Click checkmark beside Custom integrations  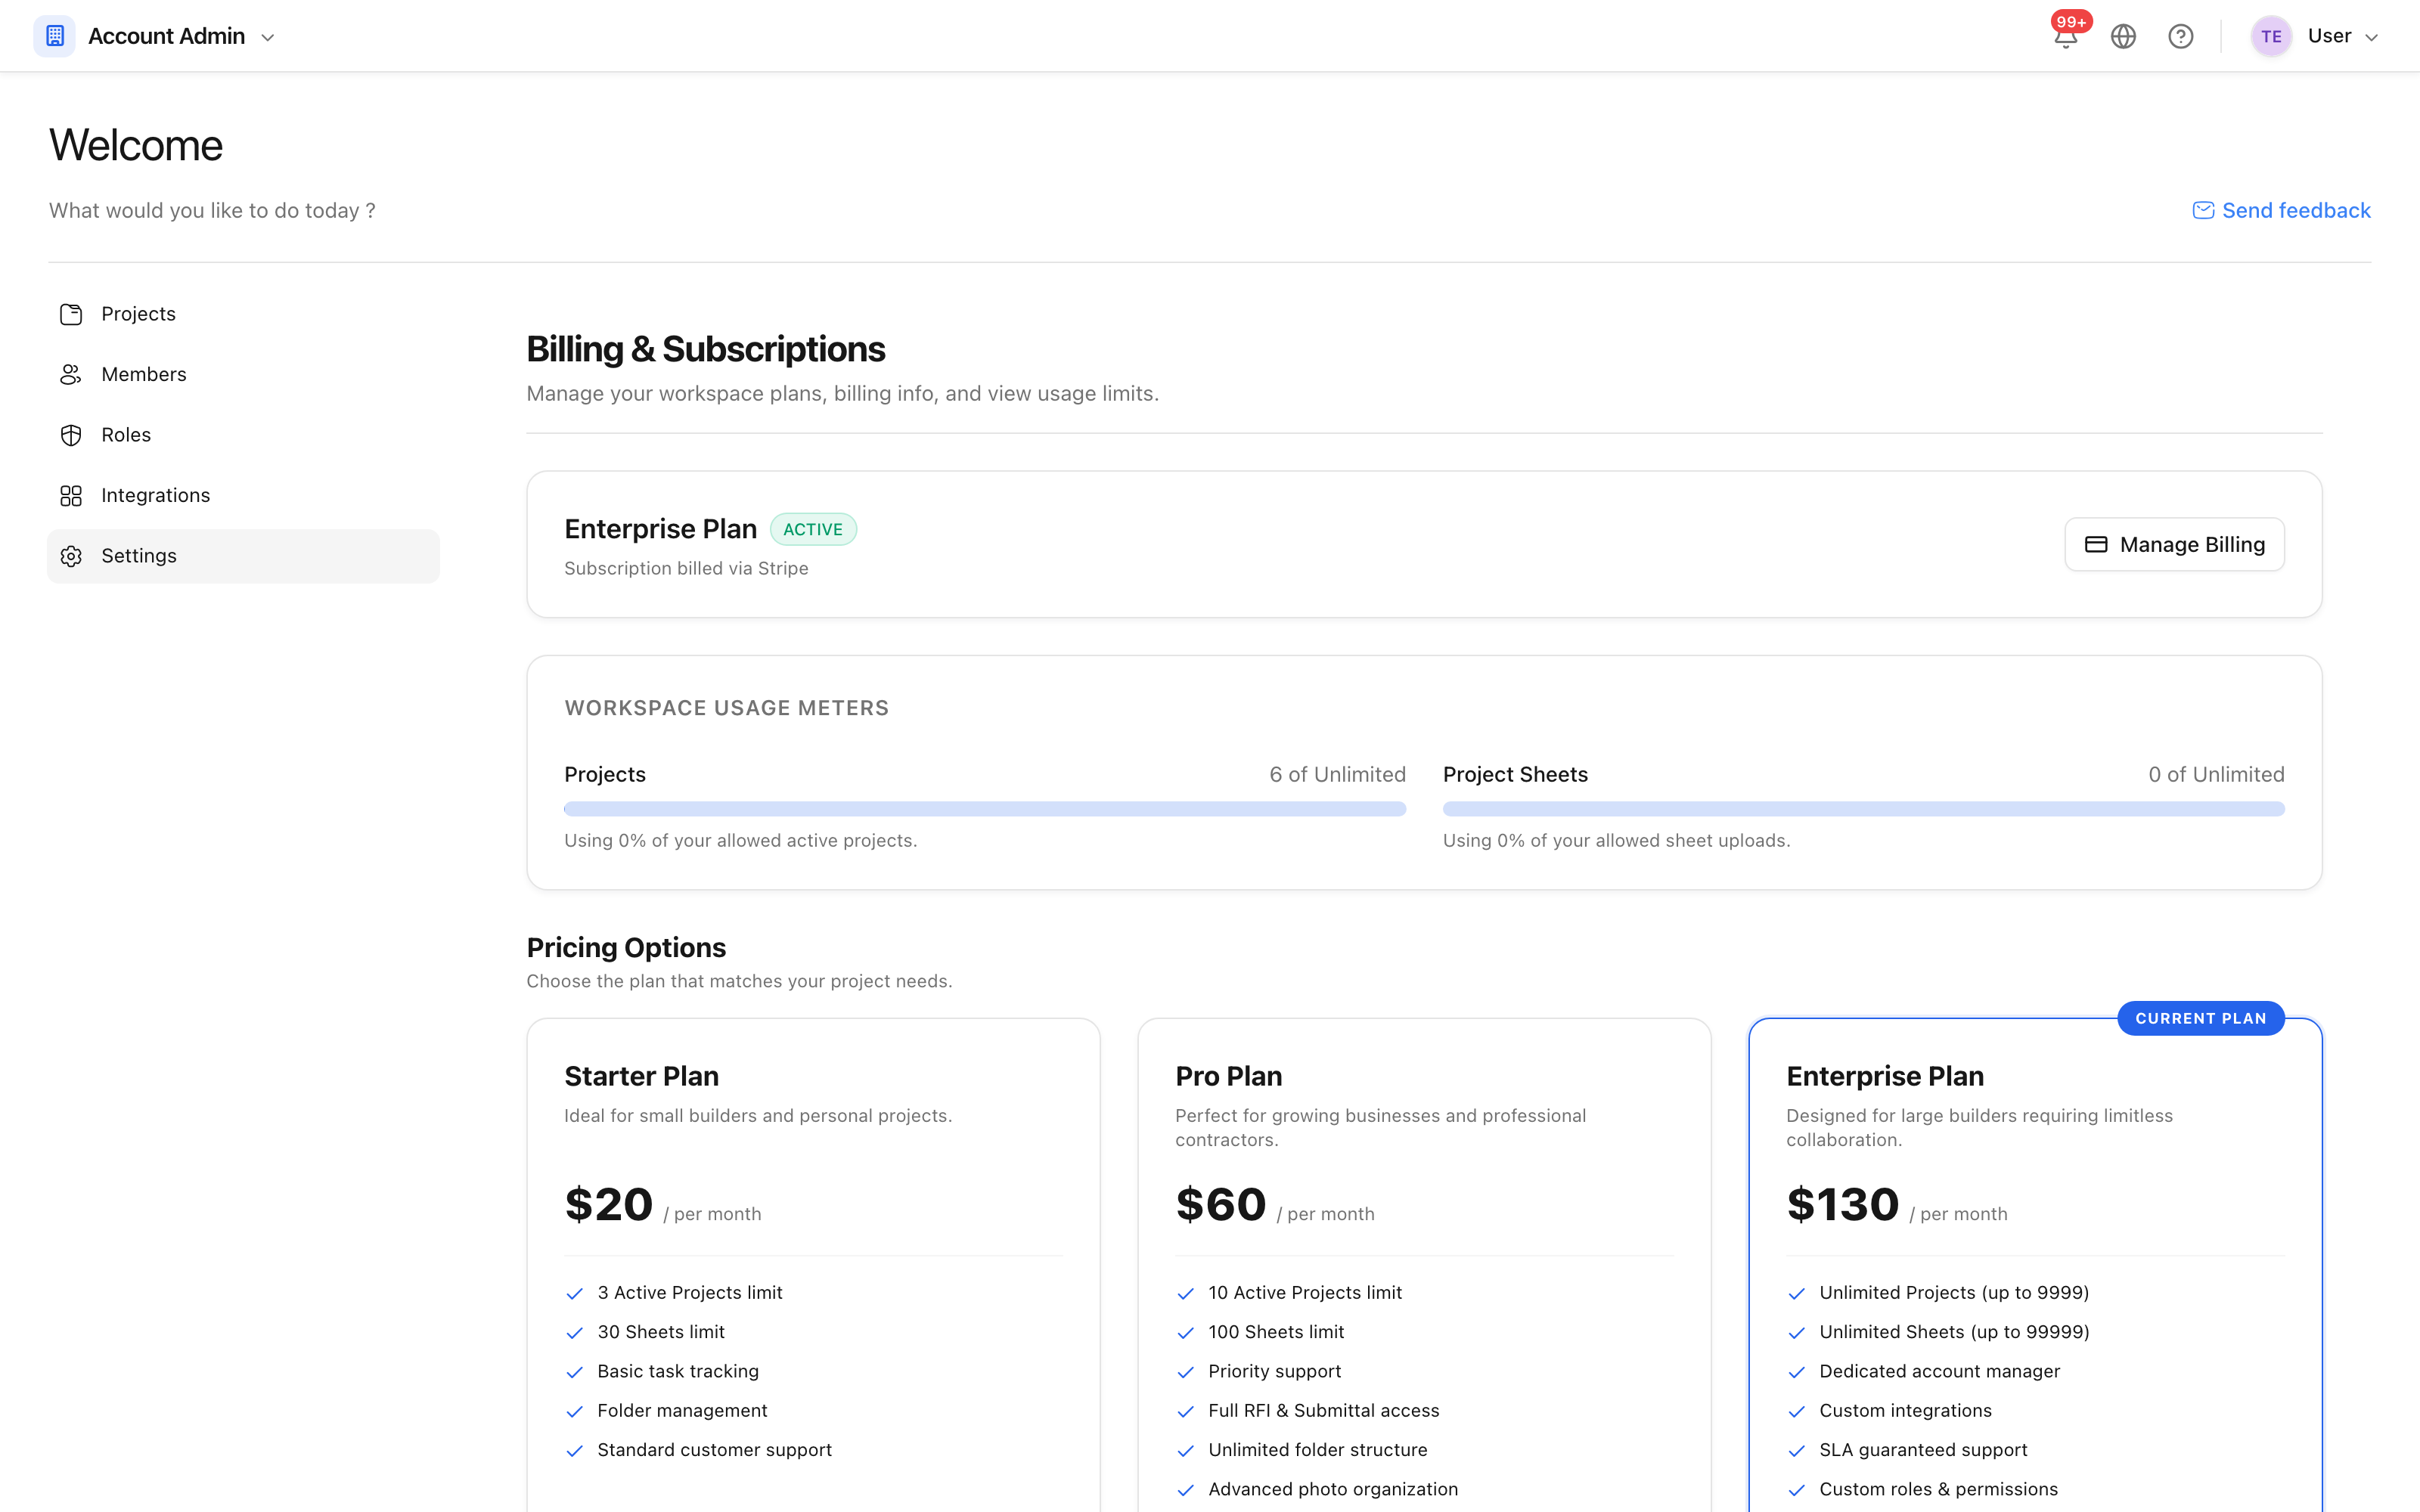pyautogui.click(x=1796, y=1412)
